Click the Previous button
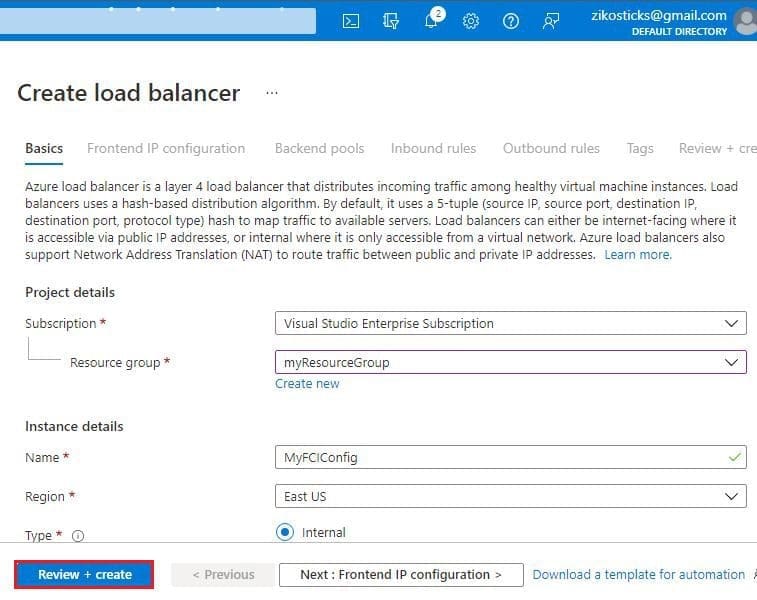Image resolution: width=757 pixels, height=600 pixels. click(224, 574)
